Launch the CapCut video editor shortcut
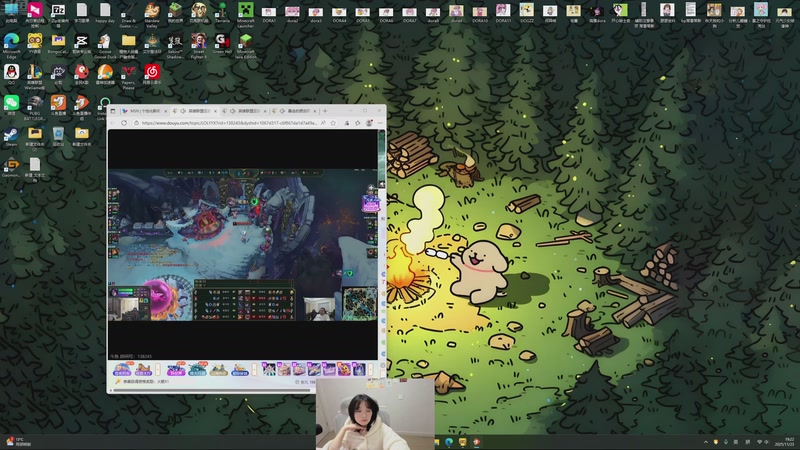This screenshot has width=800, height=450. [82, 45]
